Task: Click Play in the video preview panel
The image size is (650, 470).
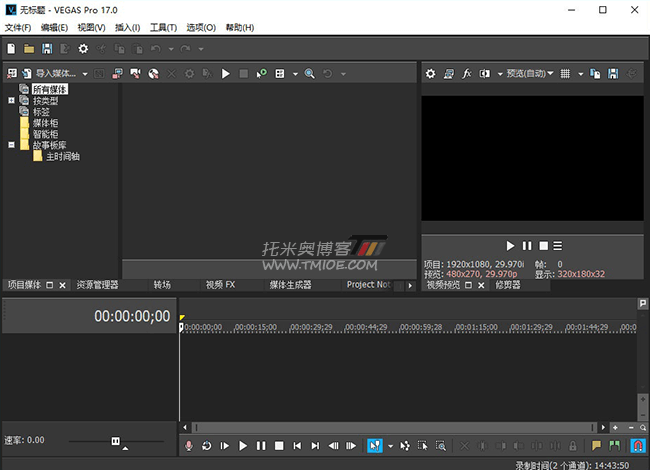Action: [510, 246]
